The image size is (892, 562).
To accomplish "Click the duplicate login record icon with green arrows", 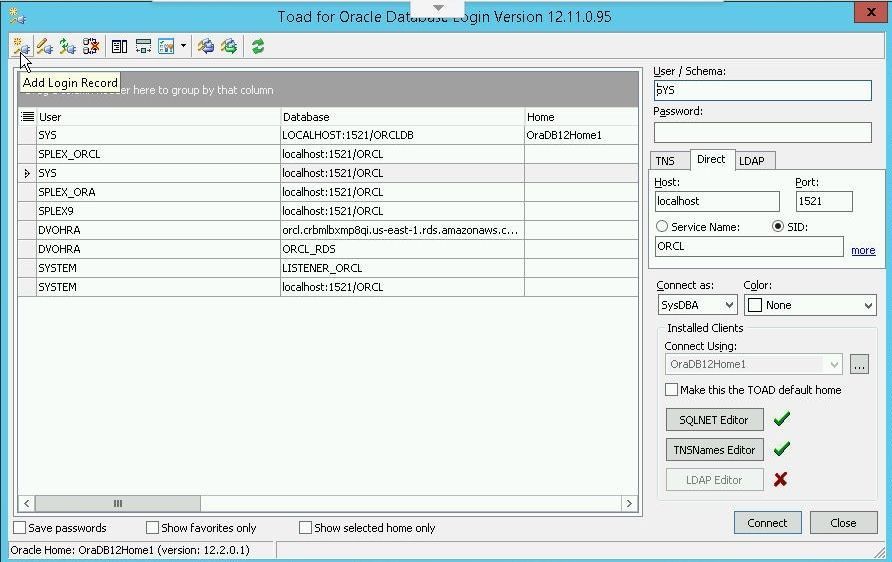I will pos(68,46).
